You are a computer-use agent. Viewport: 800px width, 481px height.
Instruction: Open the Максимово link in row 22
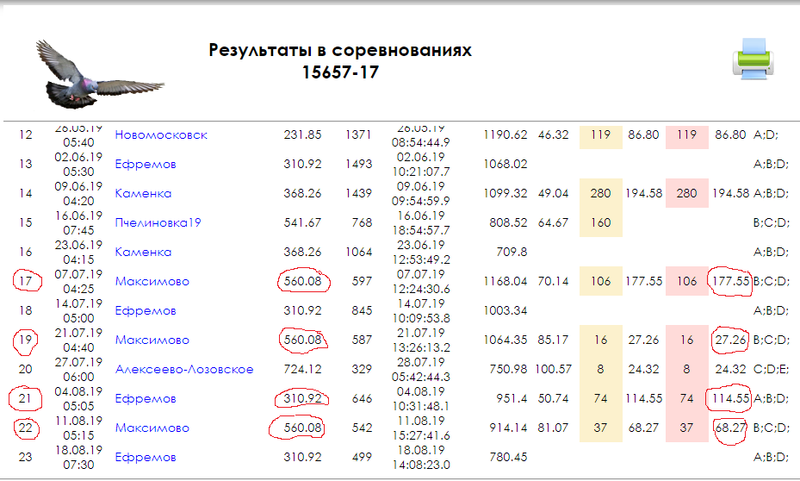(x=152, y=428)
